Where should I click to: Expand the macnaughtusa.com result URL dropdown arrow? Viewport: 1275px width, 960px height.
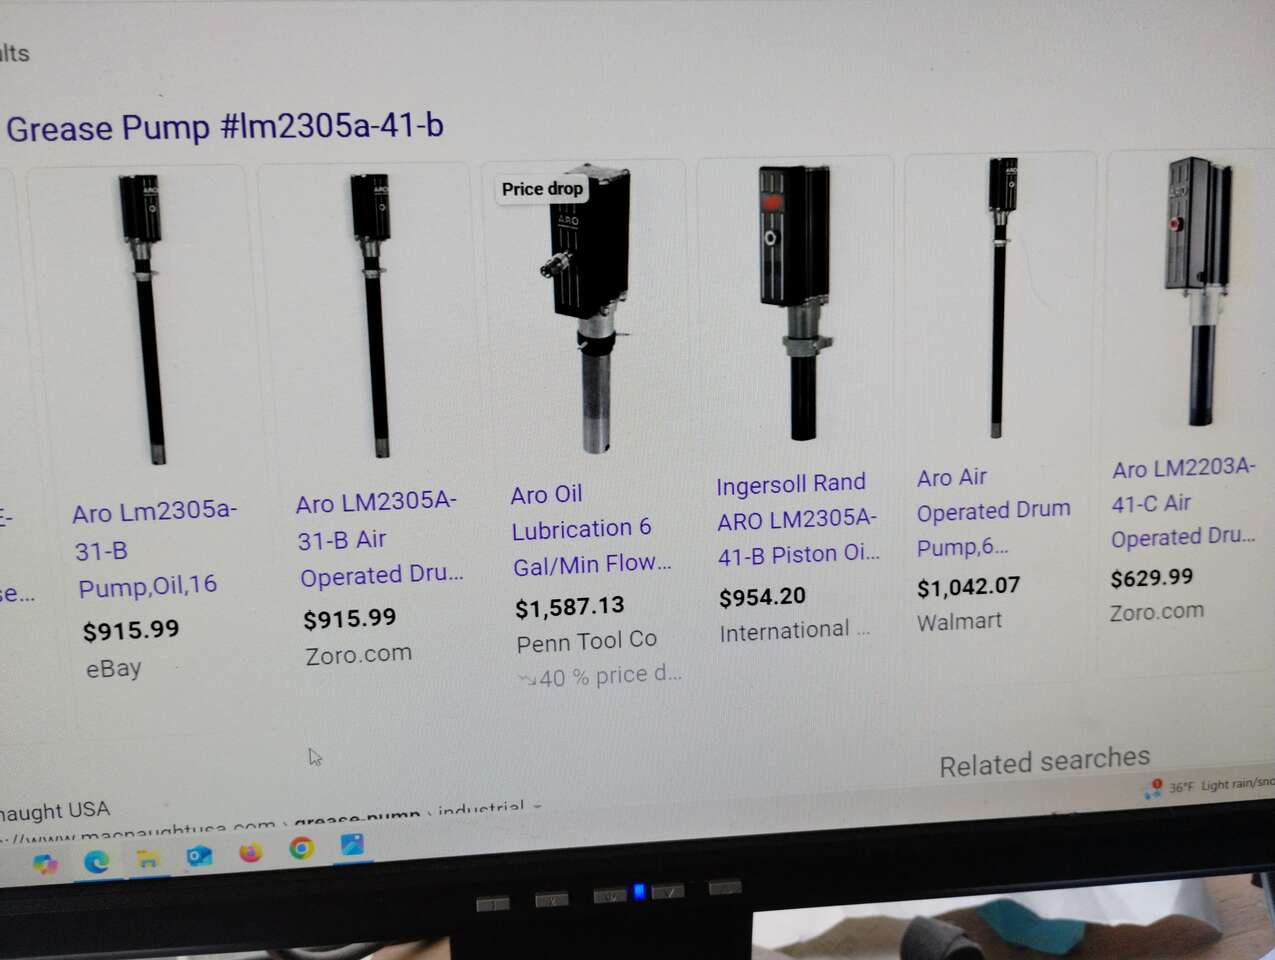(x=538, y=806)
